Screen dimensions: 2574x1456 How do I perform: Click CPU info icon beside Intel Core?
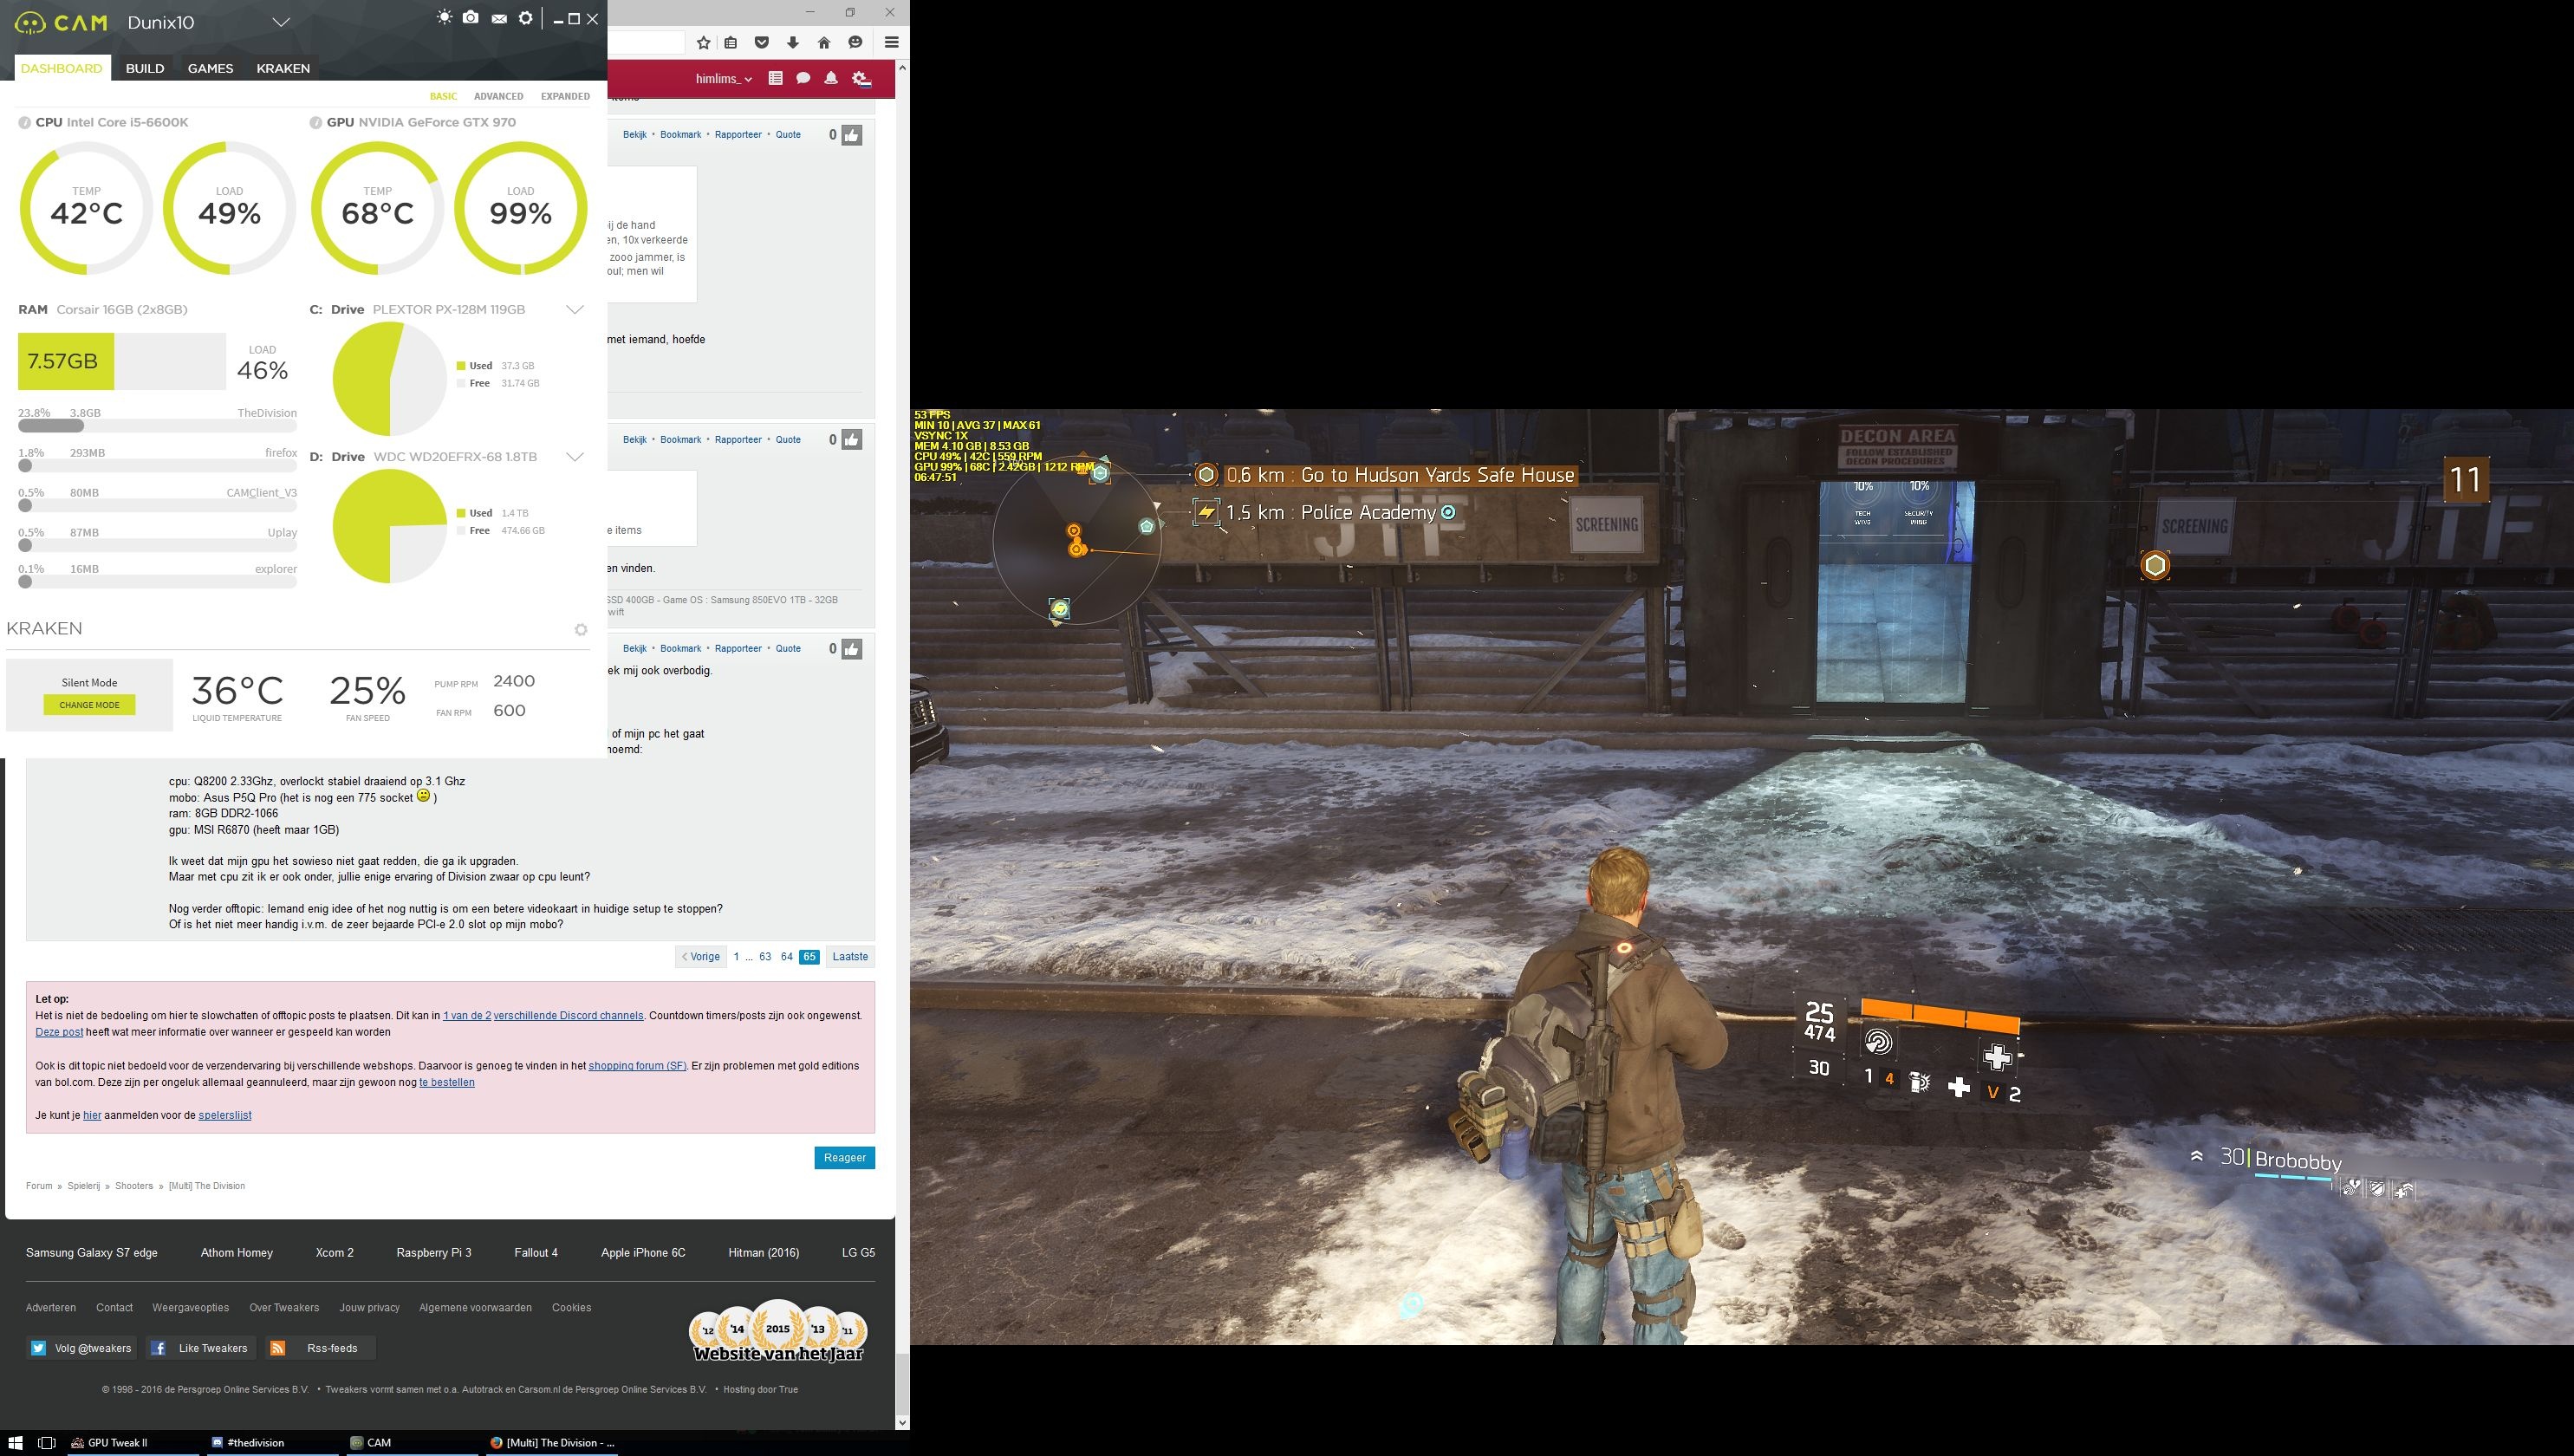(25, 123)
